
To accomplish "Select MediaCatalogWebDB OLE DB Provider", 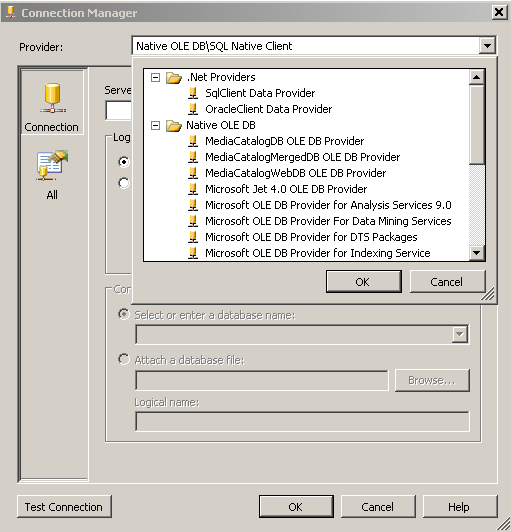I will click(296, 173).
